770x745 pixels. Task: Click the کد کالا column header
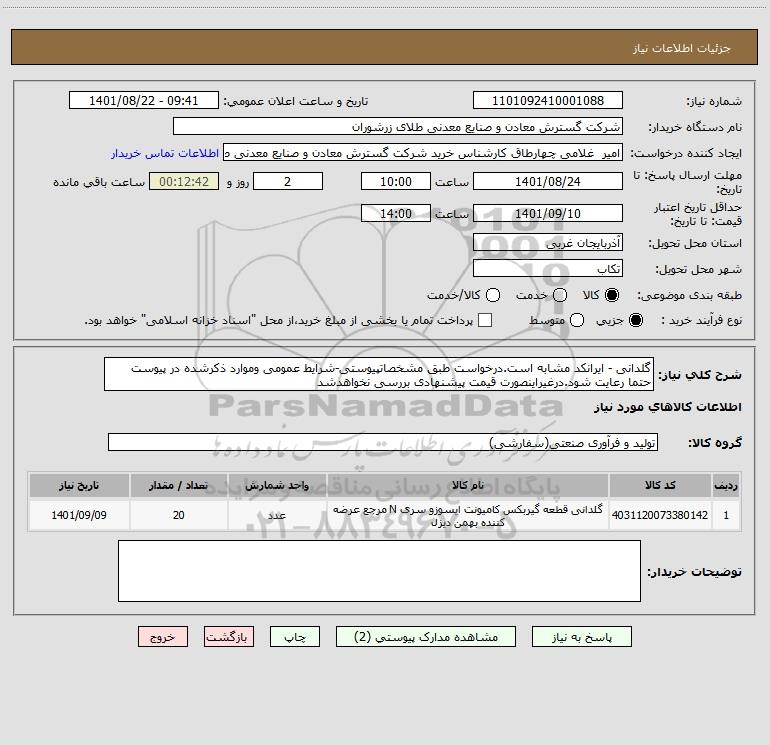coord(660,485)
